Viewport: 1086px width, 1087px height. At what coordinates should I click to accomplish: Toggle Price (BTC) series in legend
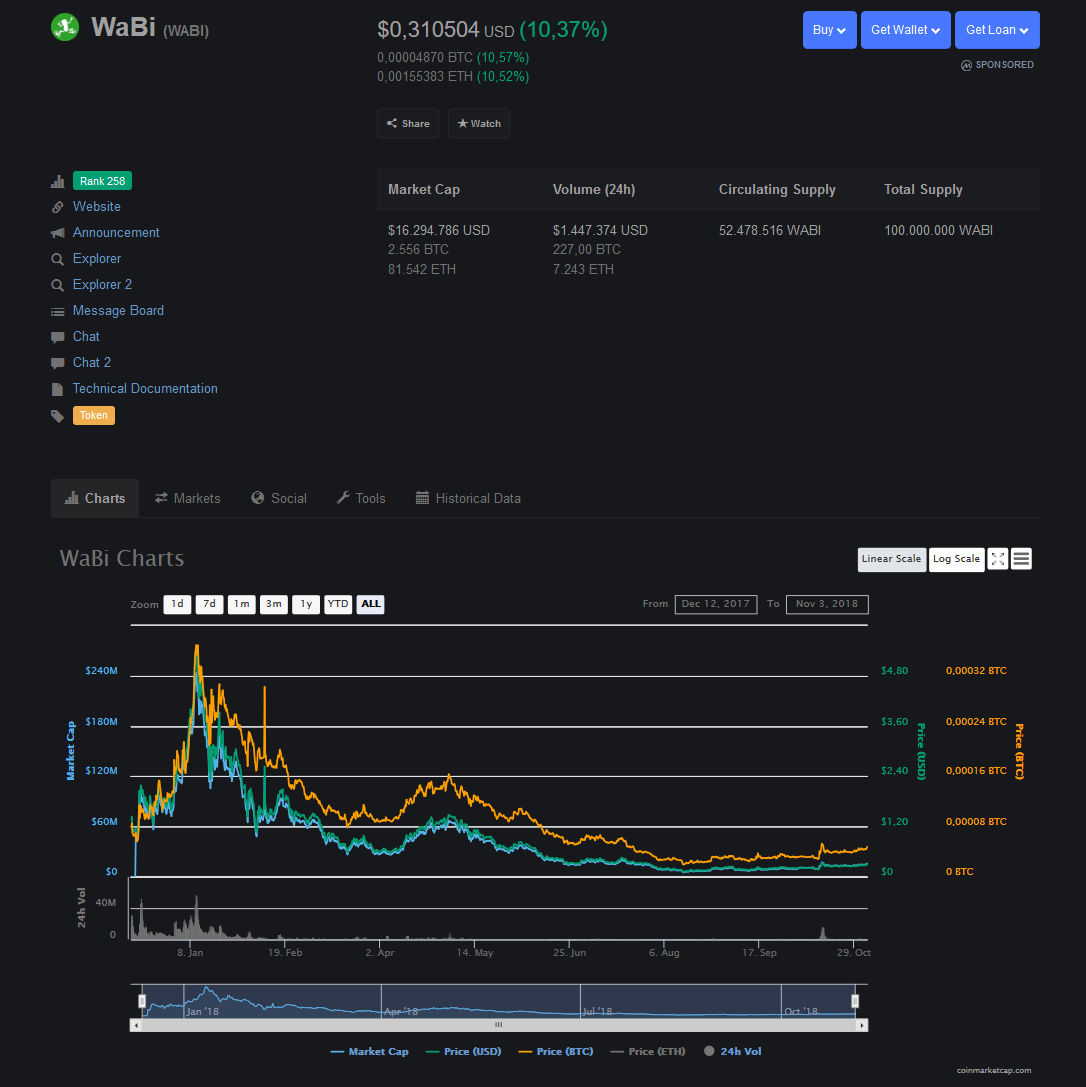click(556, 1052)
